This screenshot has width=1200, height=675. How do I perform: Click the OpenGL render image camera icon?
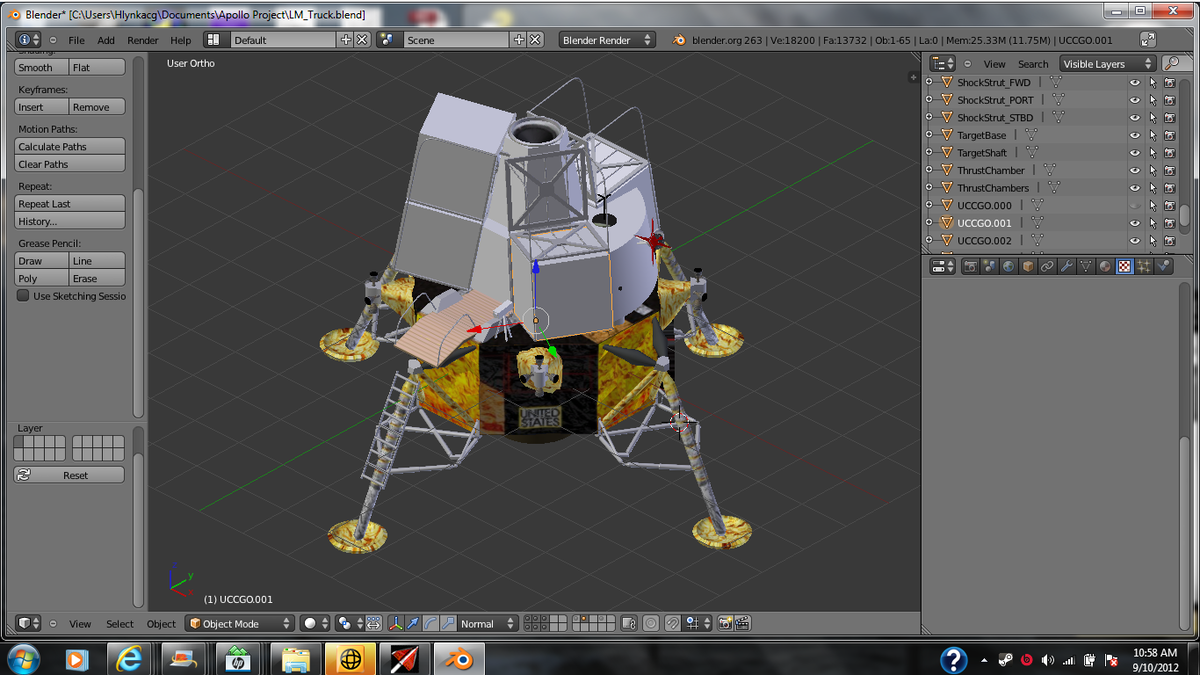point(725,623)
